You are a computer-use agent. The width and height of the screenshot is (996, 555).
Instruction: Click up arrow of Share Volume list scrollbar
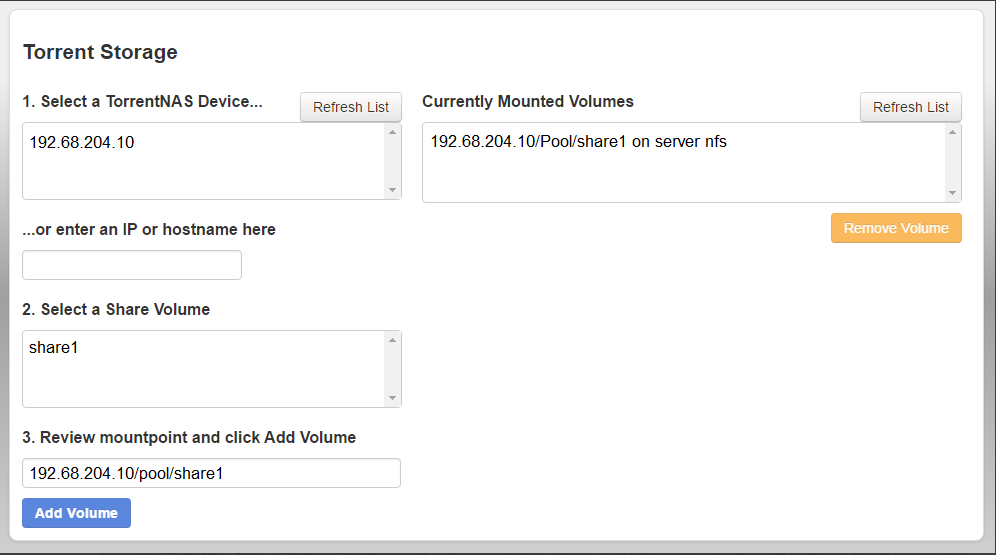392,340
